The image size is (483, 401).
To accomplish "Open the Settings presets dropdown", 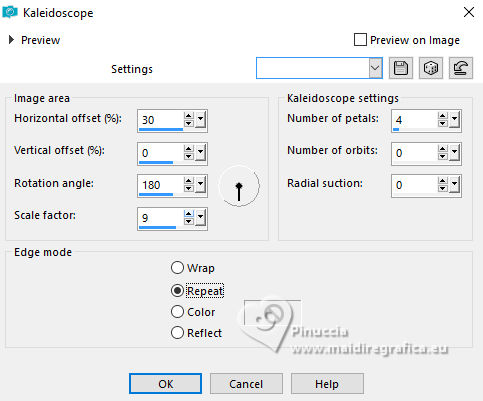I will coord(375,68).
